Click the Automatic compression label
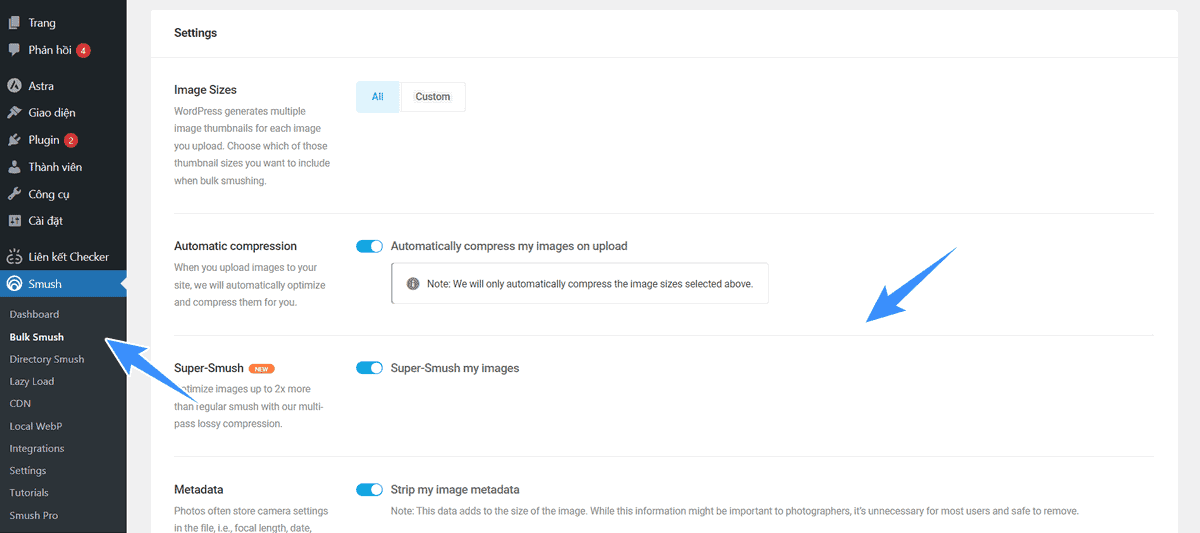 [x=235, y=246]
